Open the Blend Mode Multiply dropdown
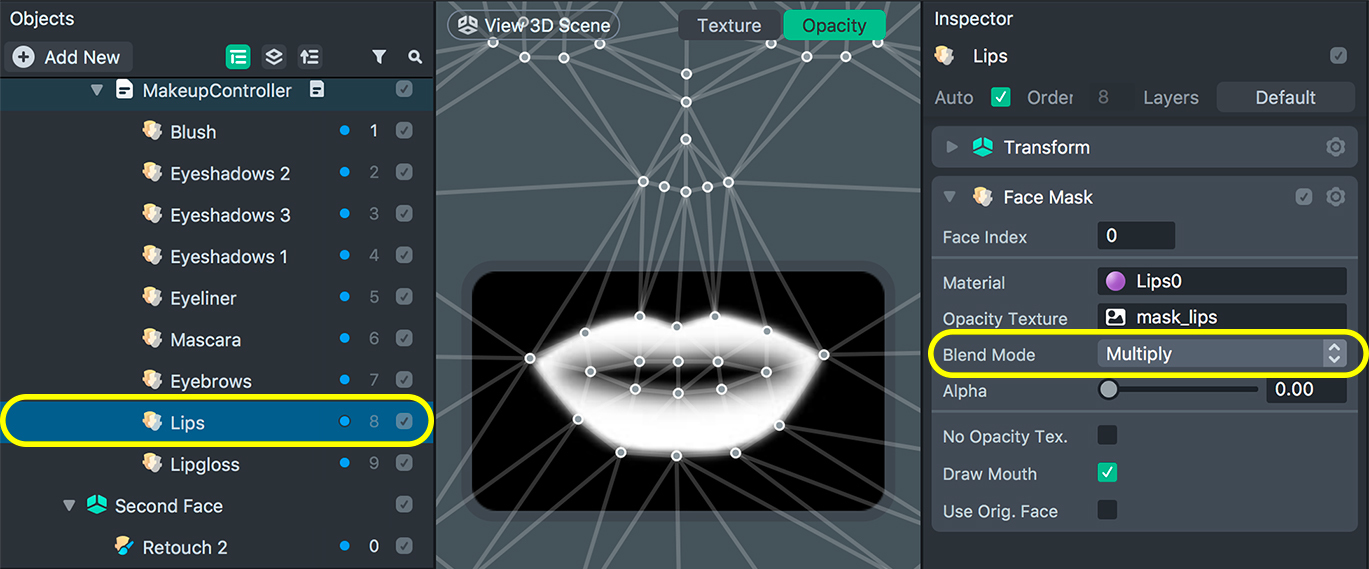Image resolution: width=1369 pixels, height=569 pixels. click(1222, 354)
